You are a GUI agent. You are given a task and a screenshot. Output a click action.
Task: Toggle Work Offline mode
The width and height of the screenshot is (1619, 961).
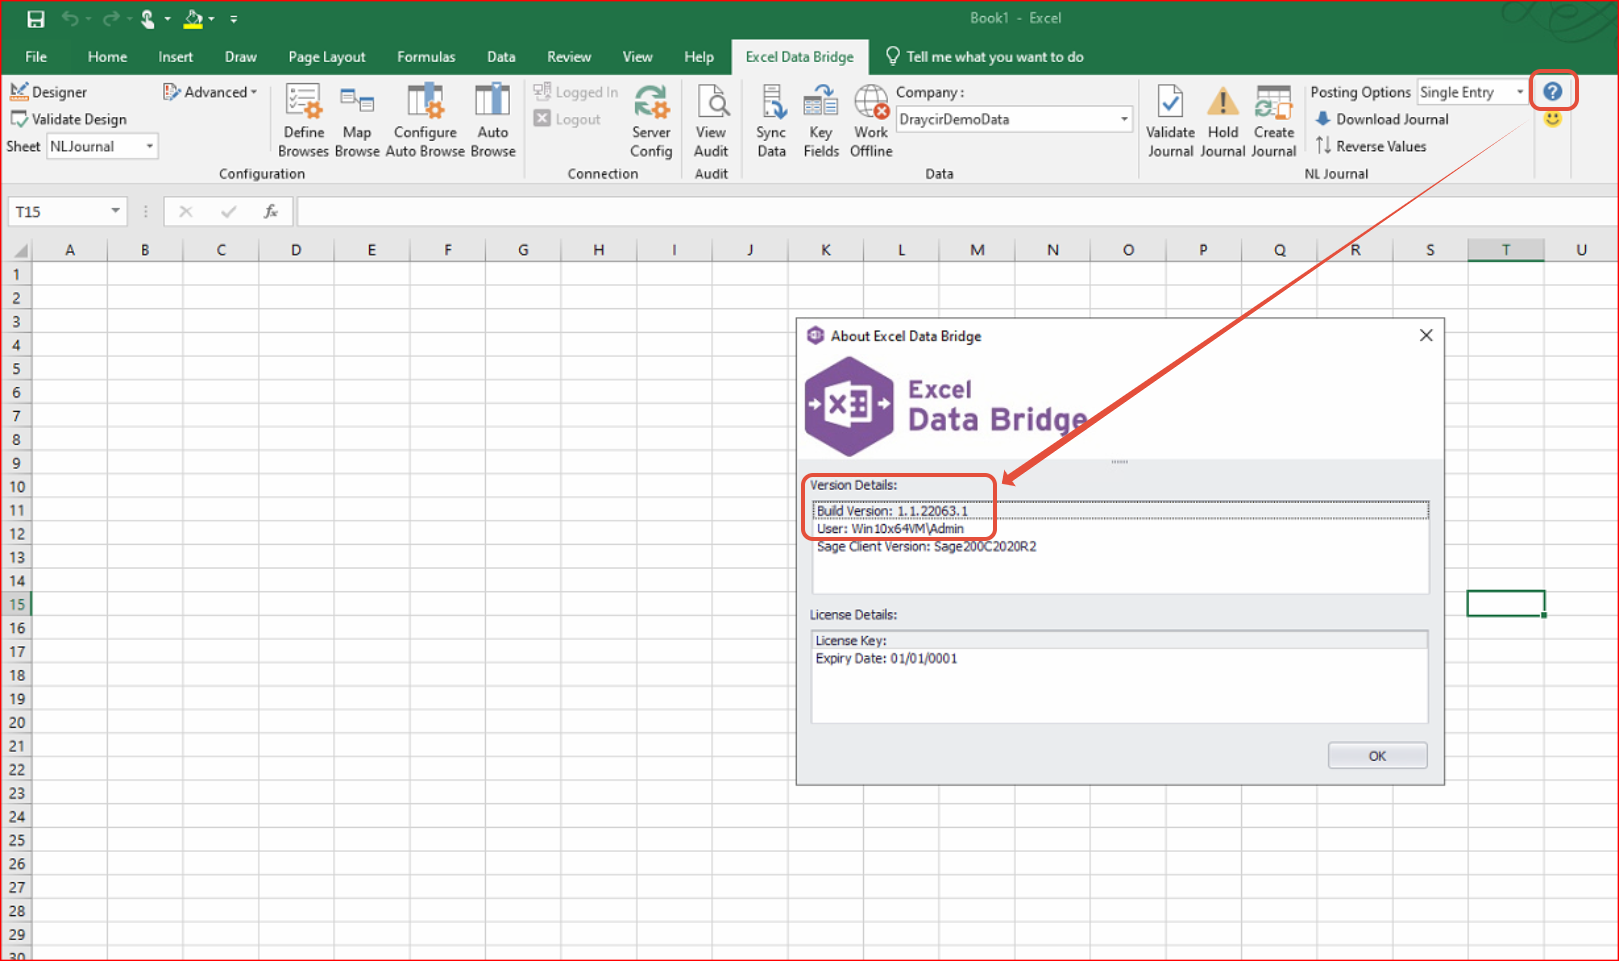pos(871,121)
